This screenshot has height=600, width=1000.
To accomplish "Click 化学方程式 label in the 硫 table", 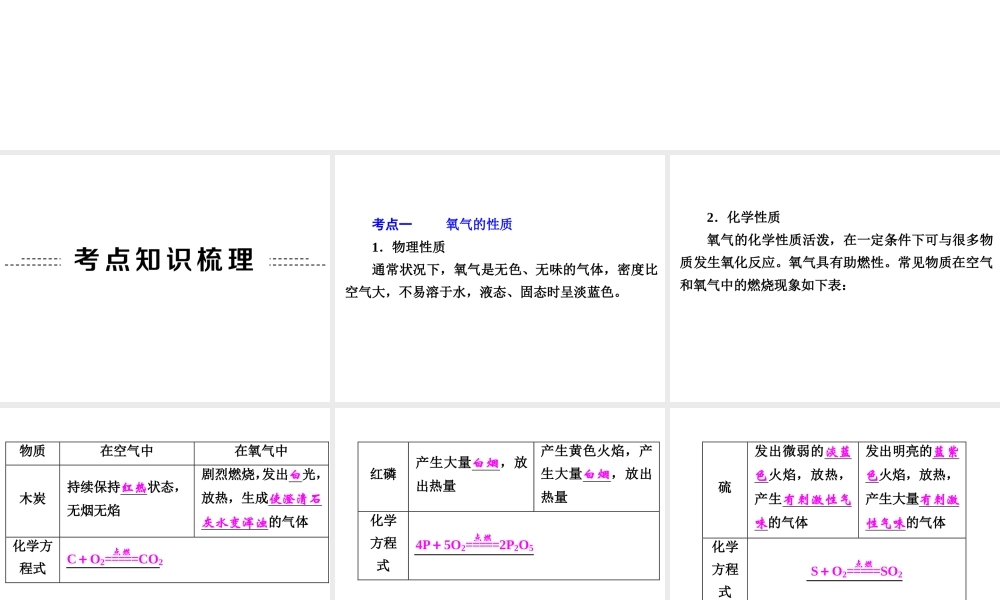I will pyautogui.click(x=725, y=569).
